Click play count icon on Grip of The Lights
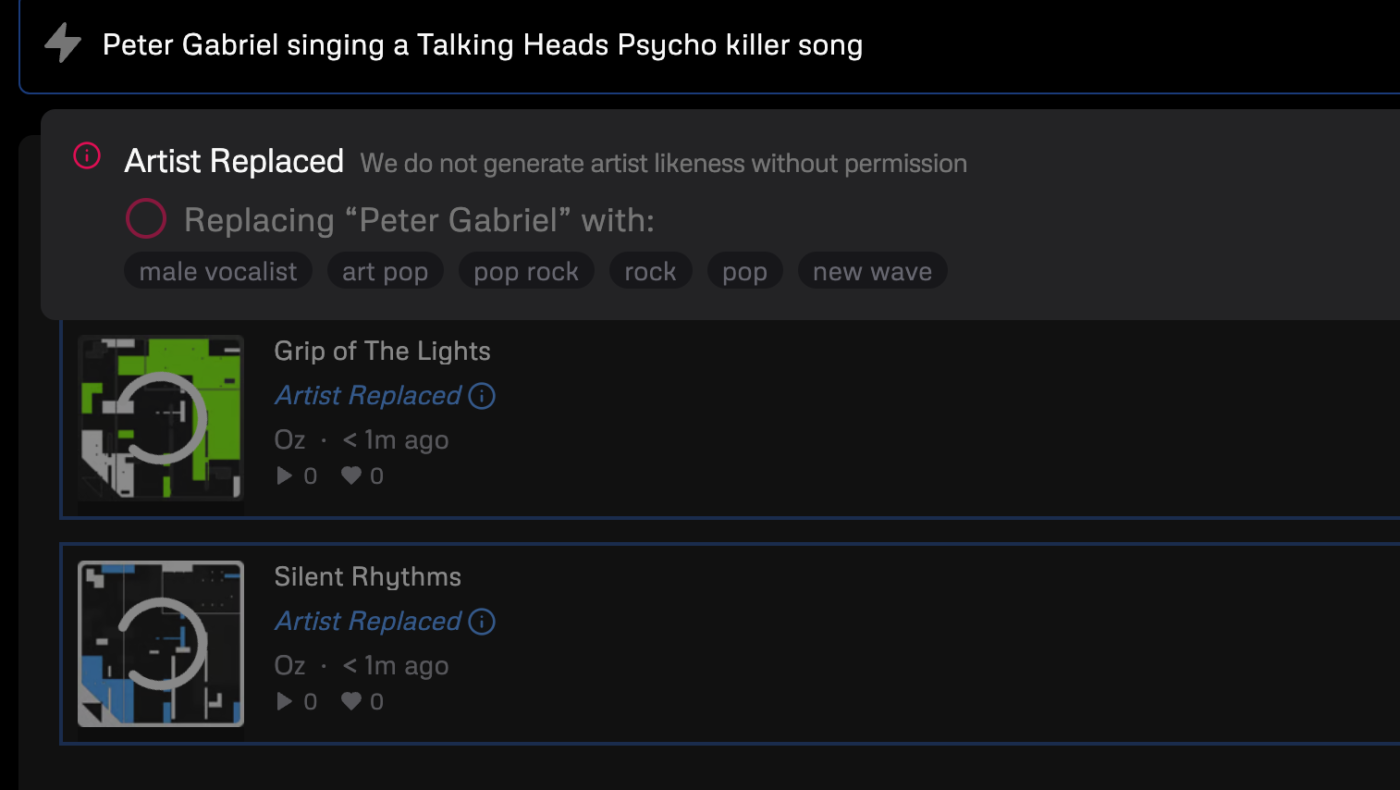The width and height of the screenshot is (1400, 790). coord(285,476)
